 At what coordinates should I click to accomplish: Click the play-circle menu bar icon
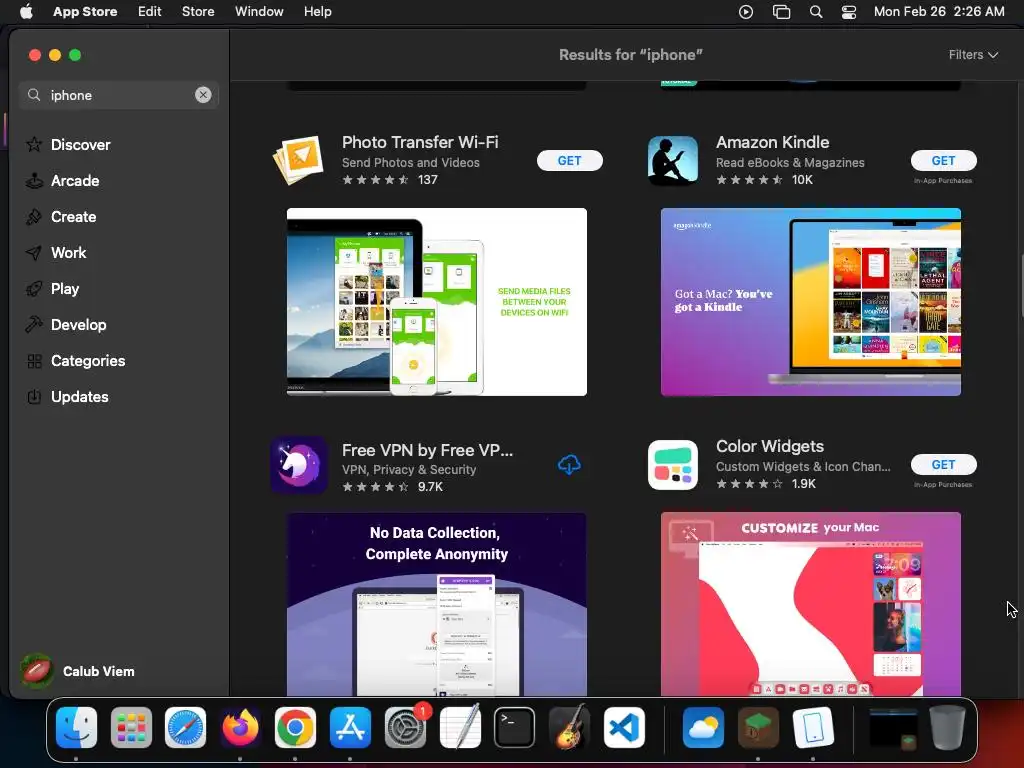pos(746,12)
